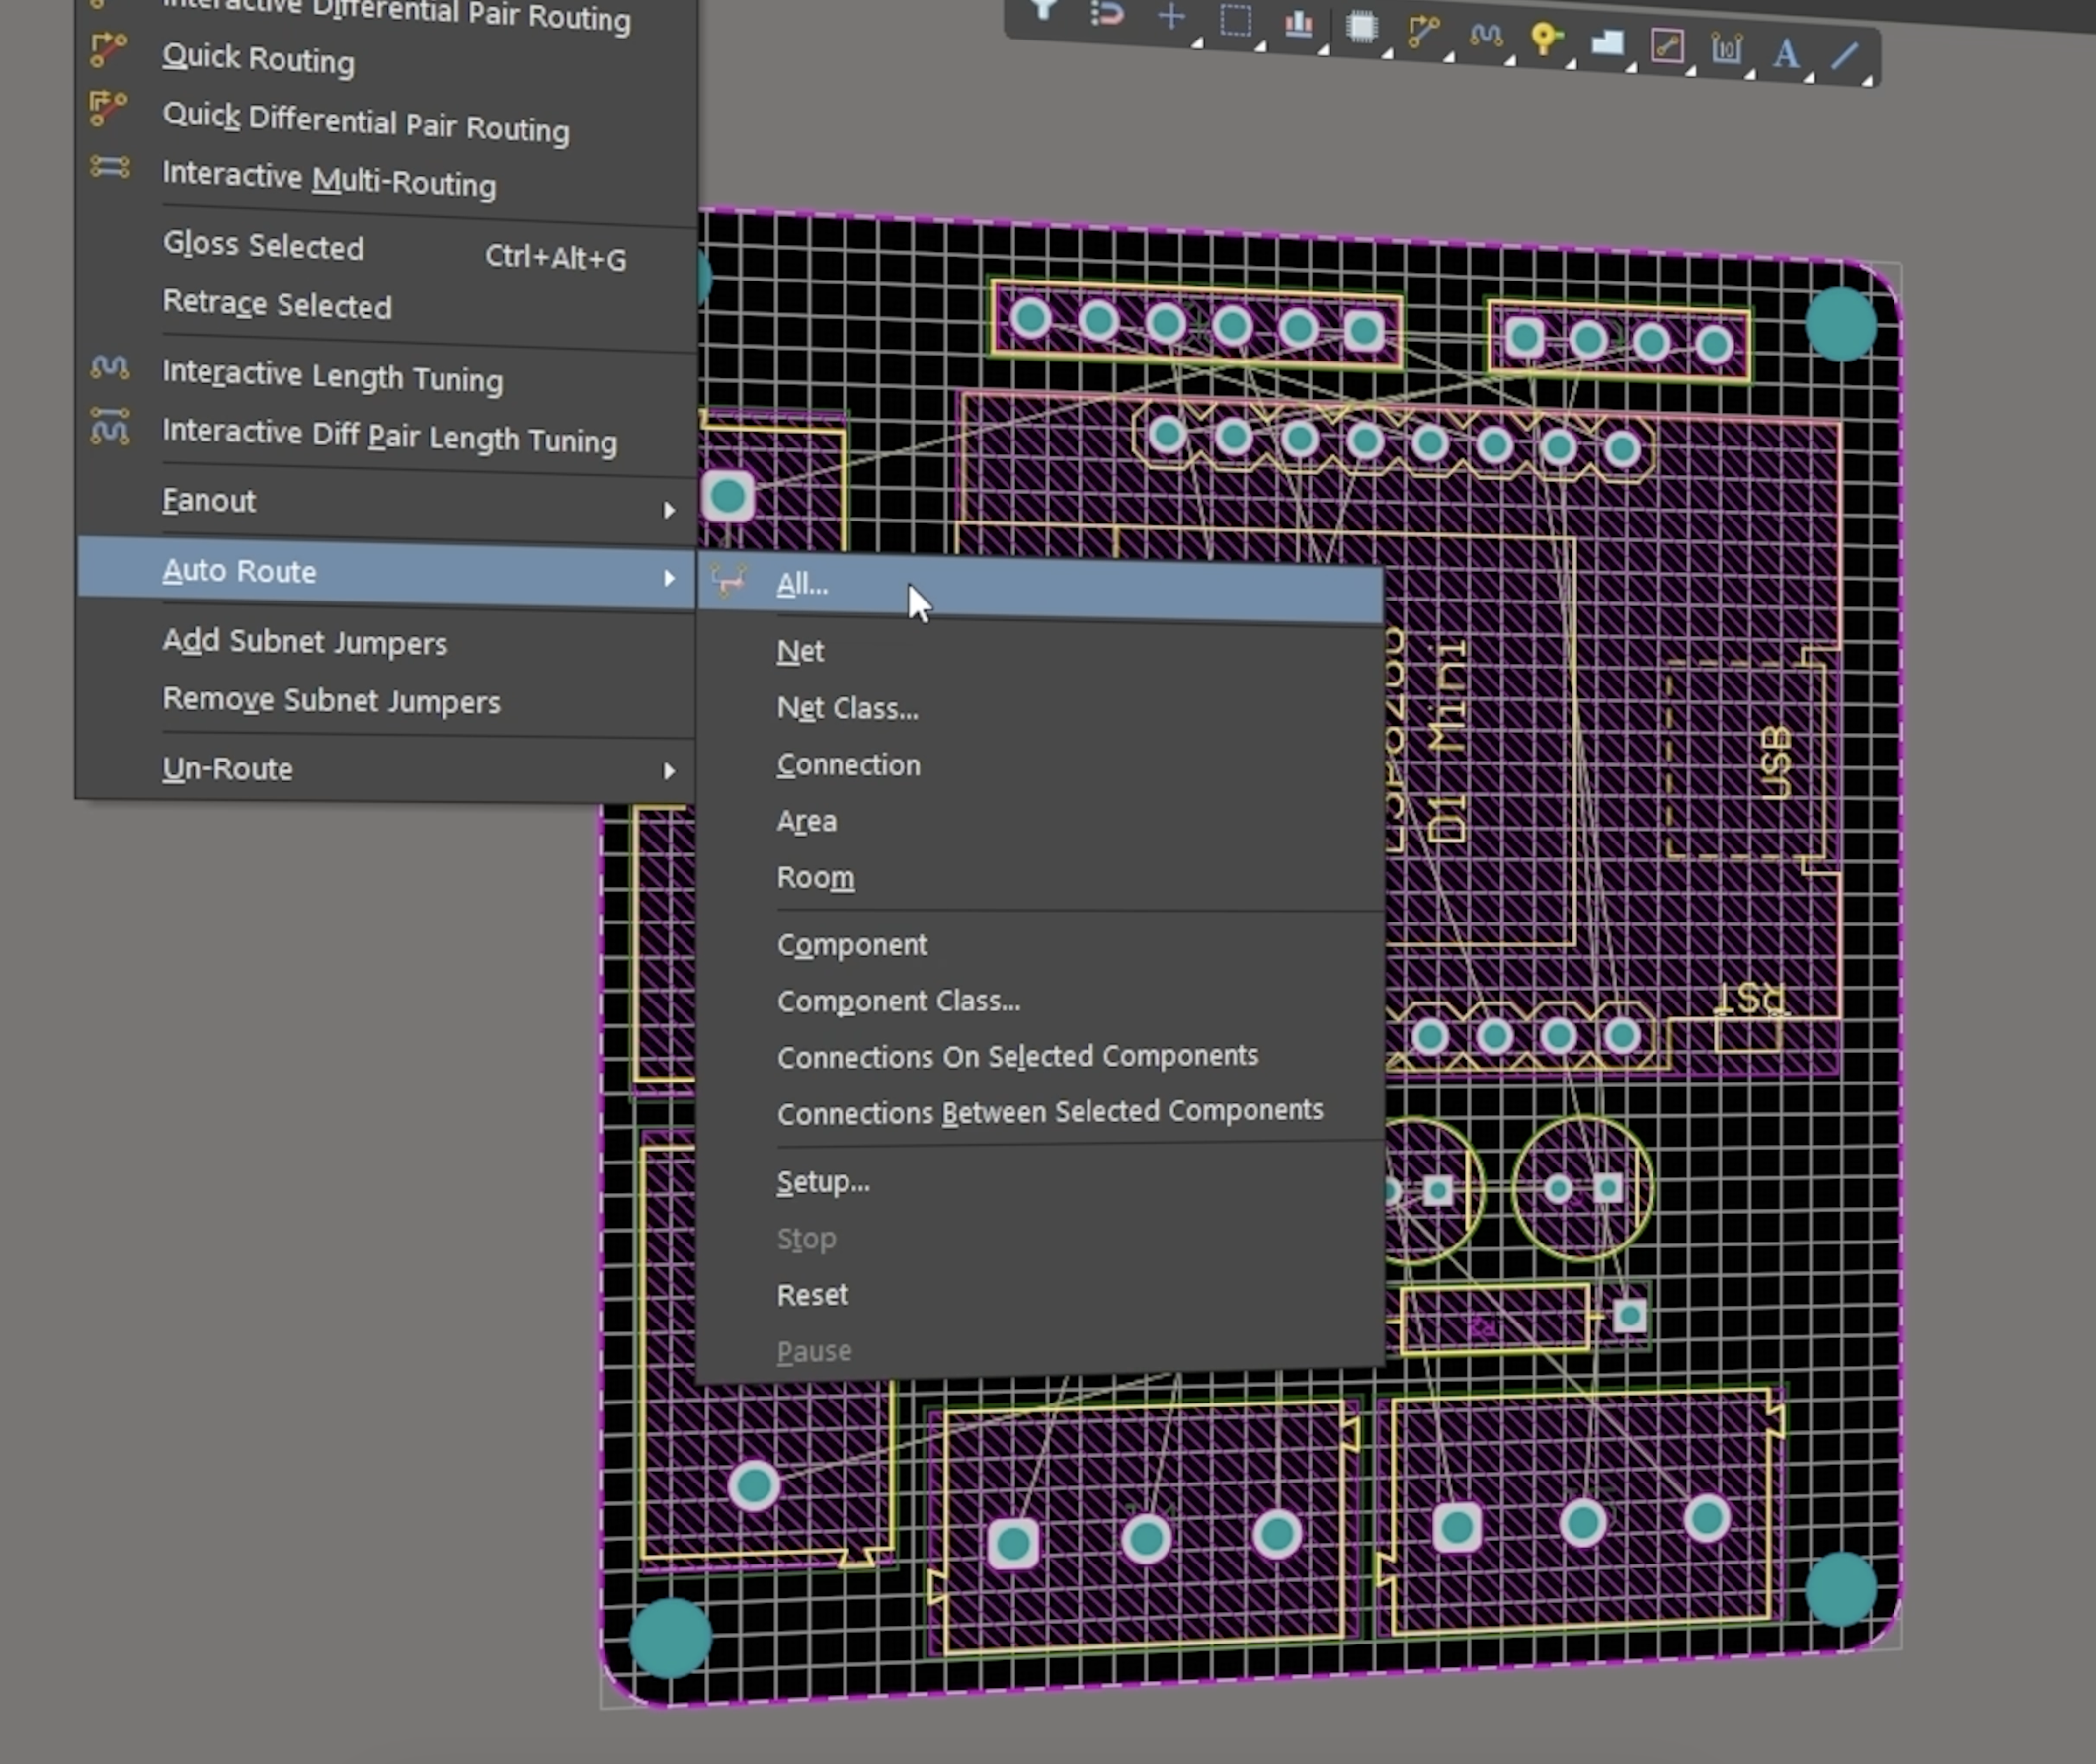Open the Auto Route submenu arrow
The image size is (2096, 1764).
[668, 578]
